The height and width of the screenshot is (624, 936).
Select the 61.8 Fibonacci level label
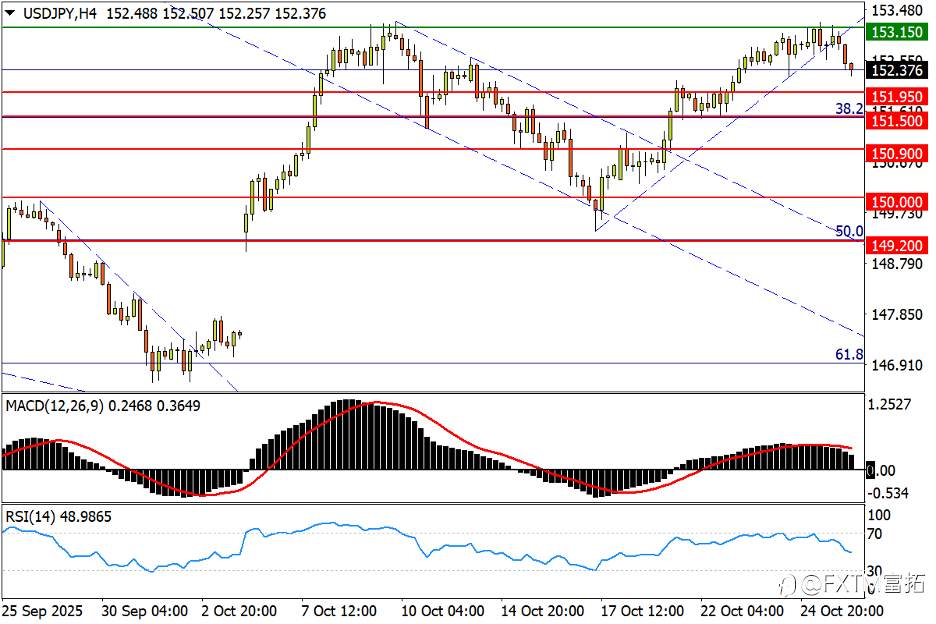[849, 355]
